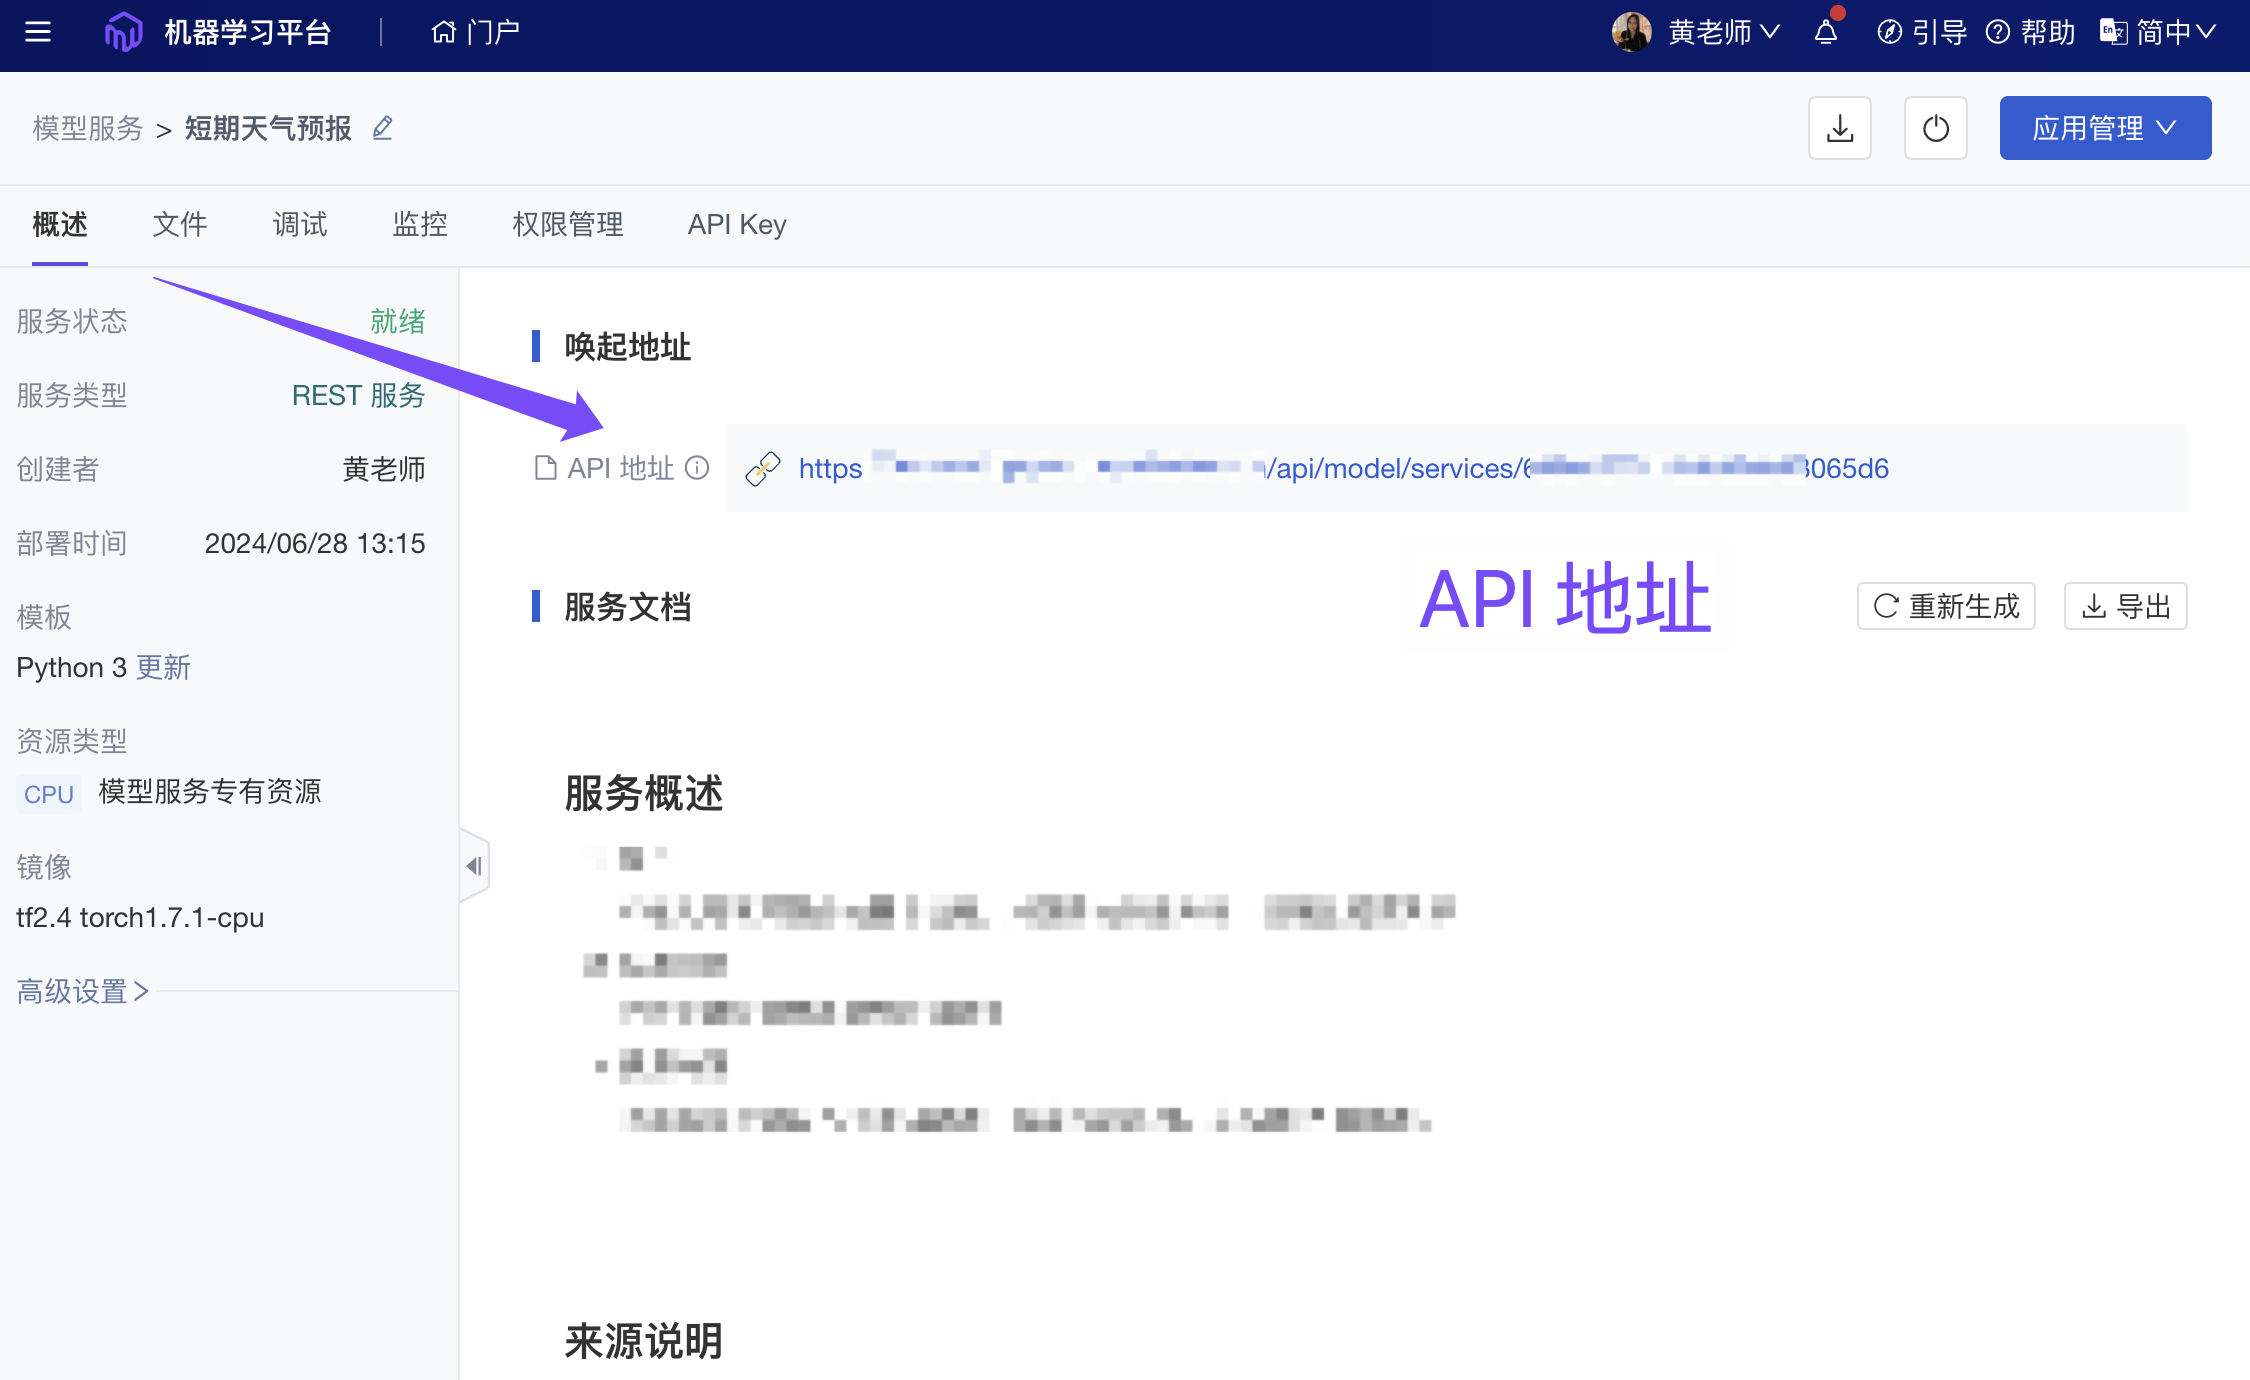Click the link icon beside the API URL
This screenshot has height=1380, width=2250.
click(x=763, y=468)
